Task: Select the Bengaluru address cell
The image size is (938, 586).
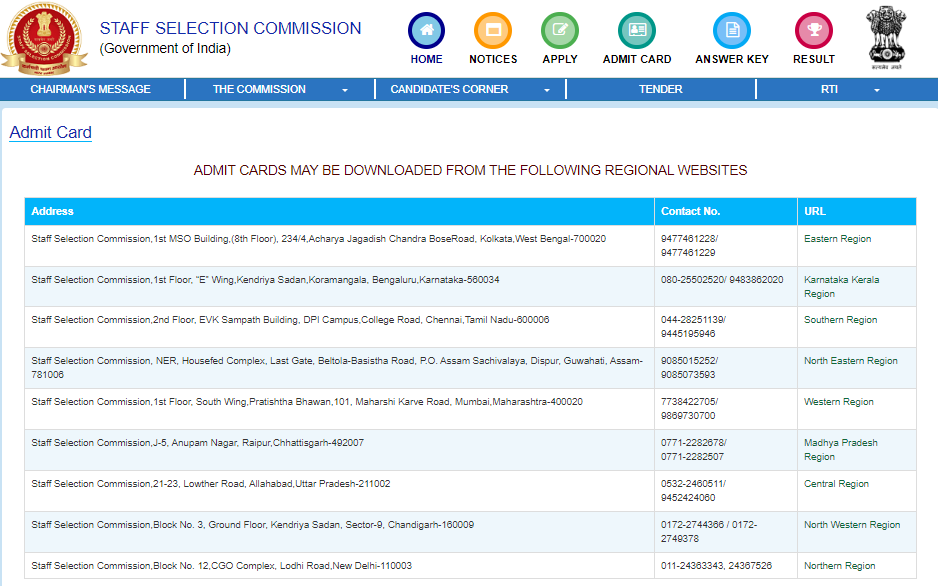Action: [339, 286]
